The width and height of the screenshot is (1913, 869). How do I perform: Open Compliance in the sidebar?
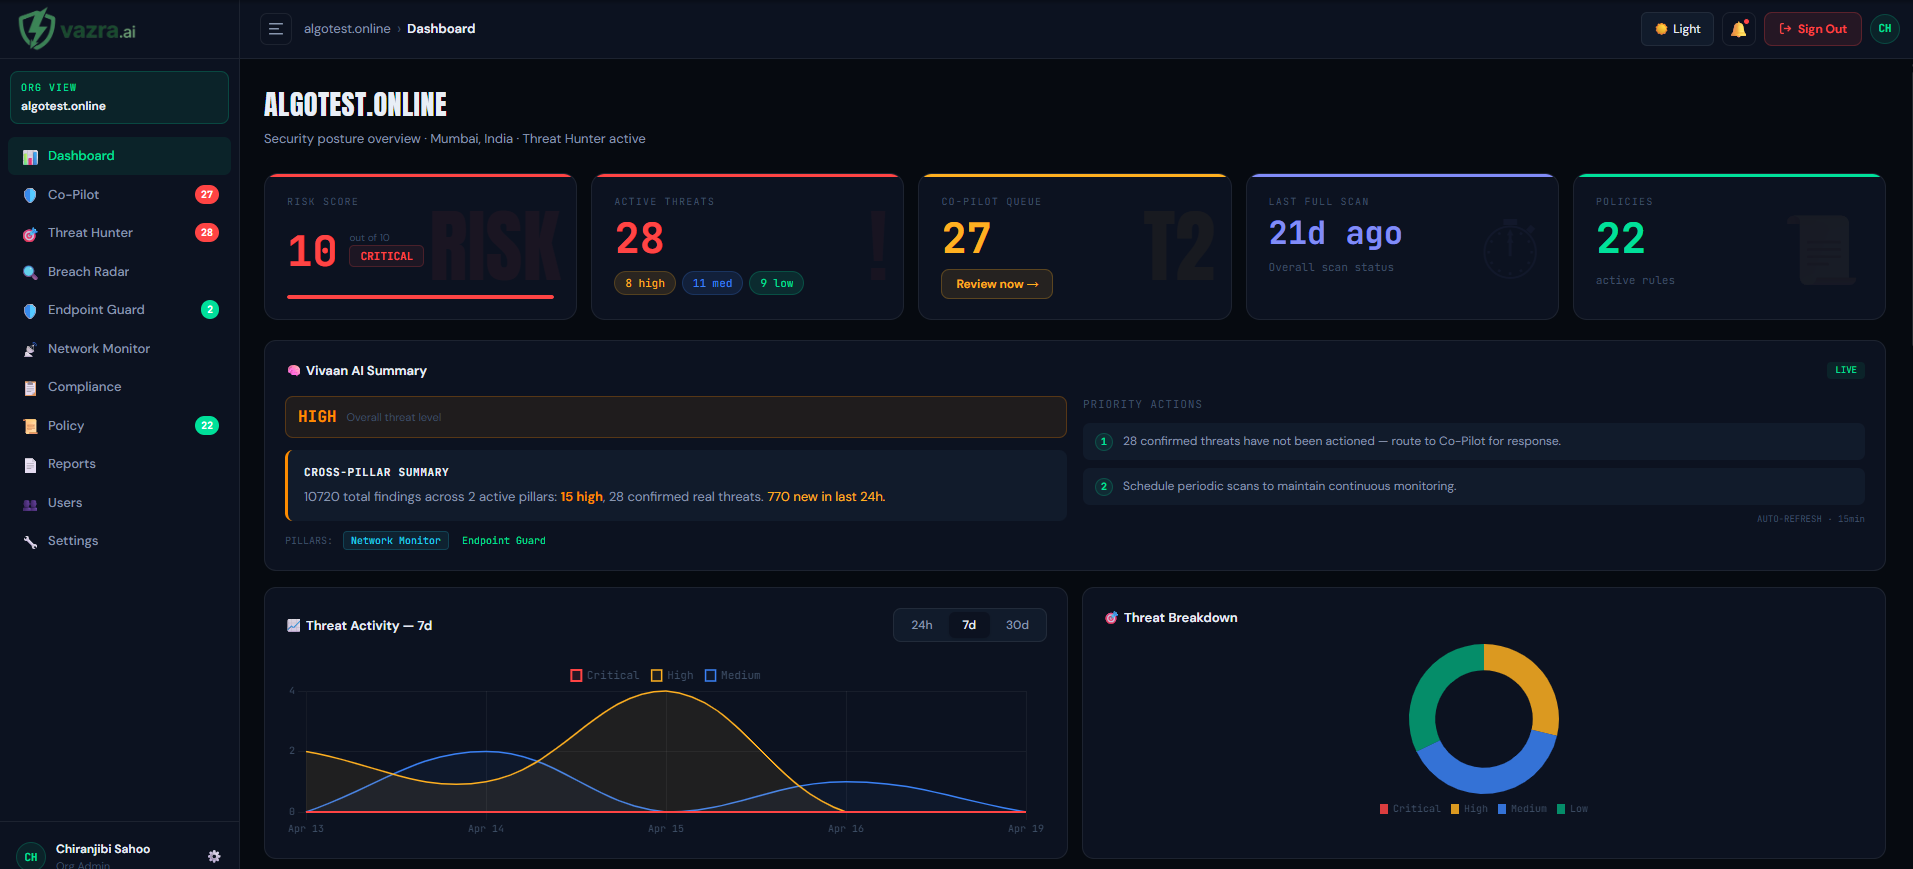pyautogui.click(x=119, y=387)
